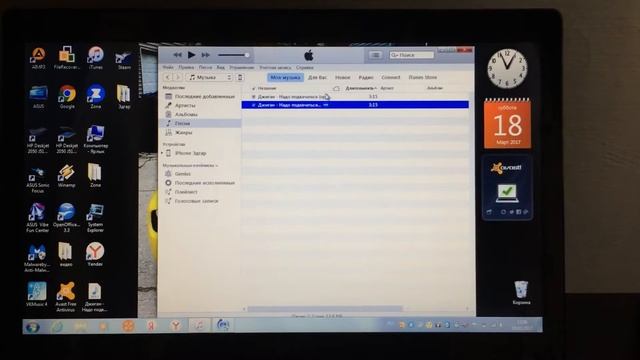Open Последние исполненные playlist
The width and height of the screenshot is (640, 360).
coord(200,183)
